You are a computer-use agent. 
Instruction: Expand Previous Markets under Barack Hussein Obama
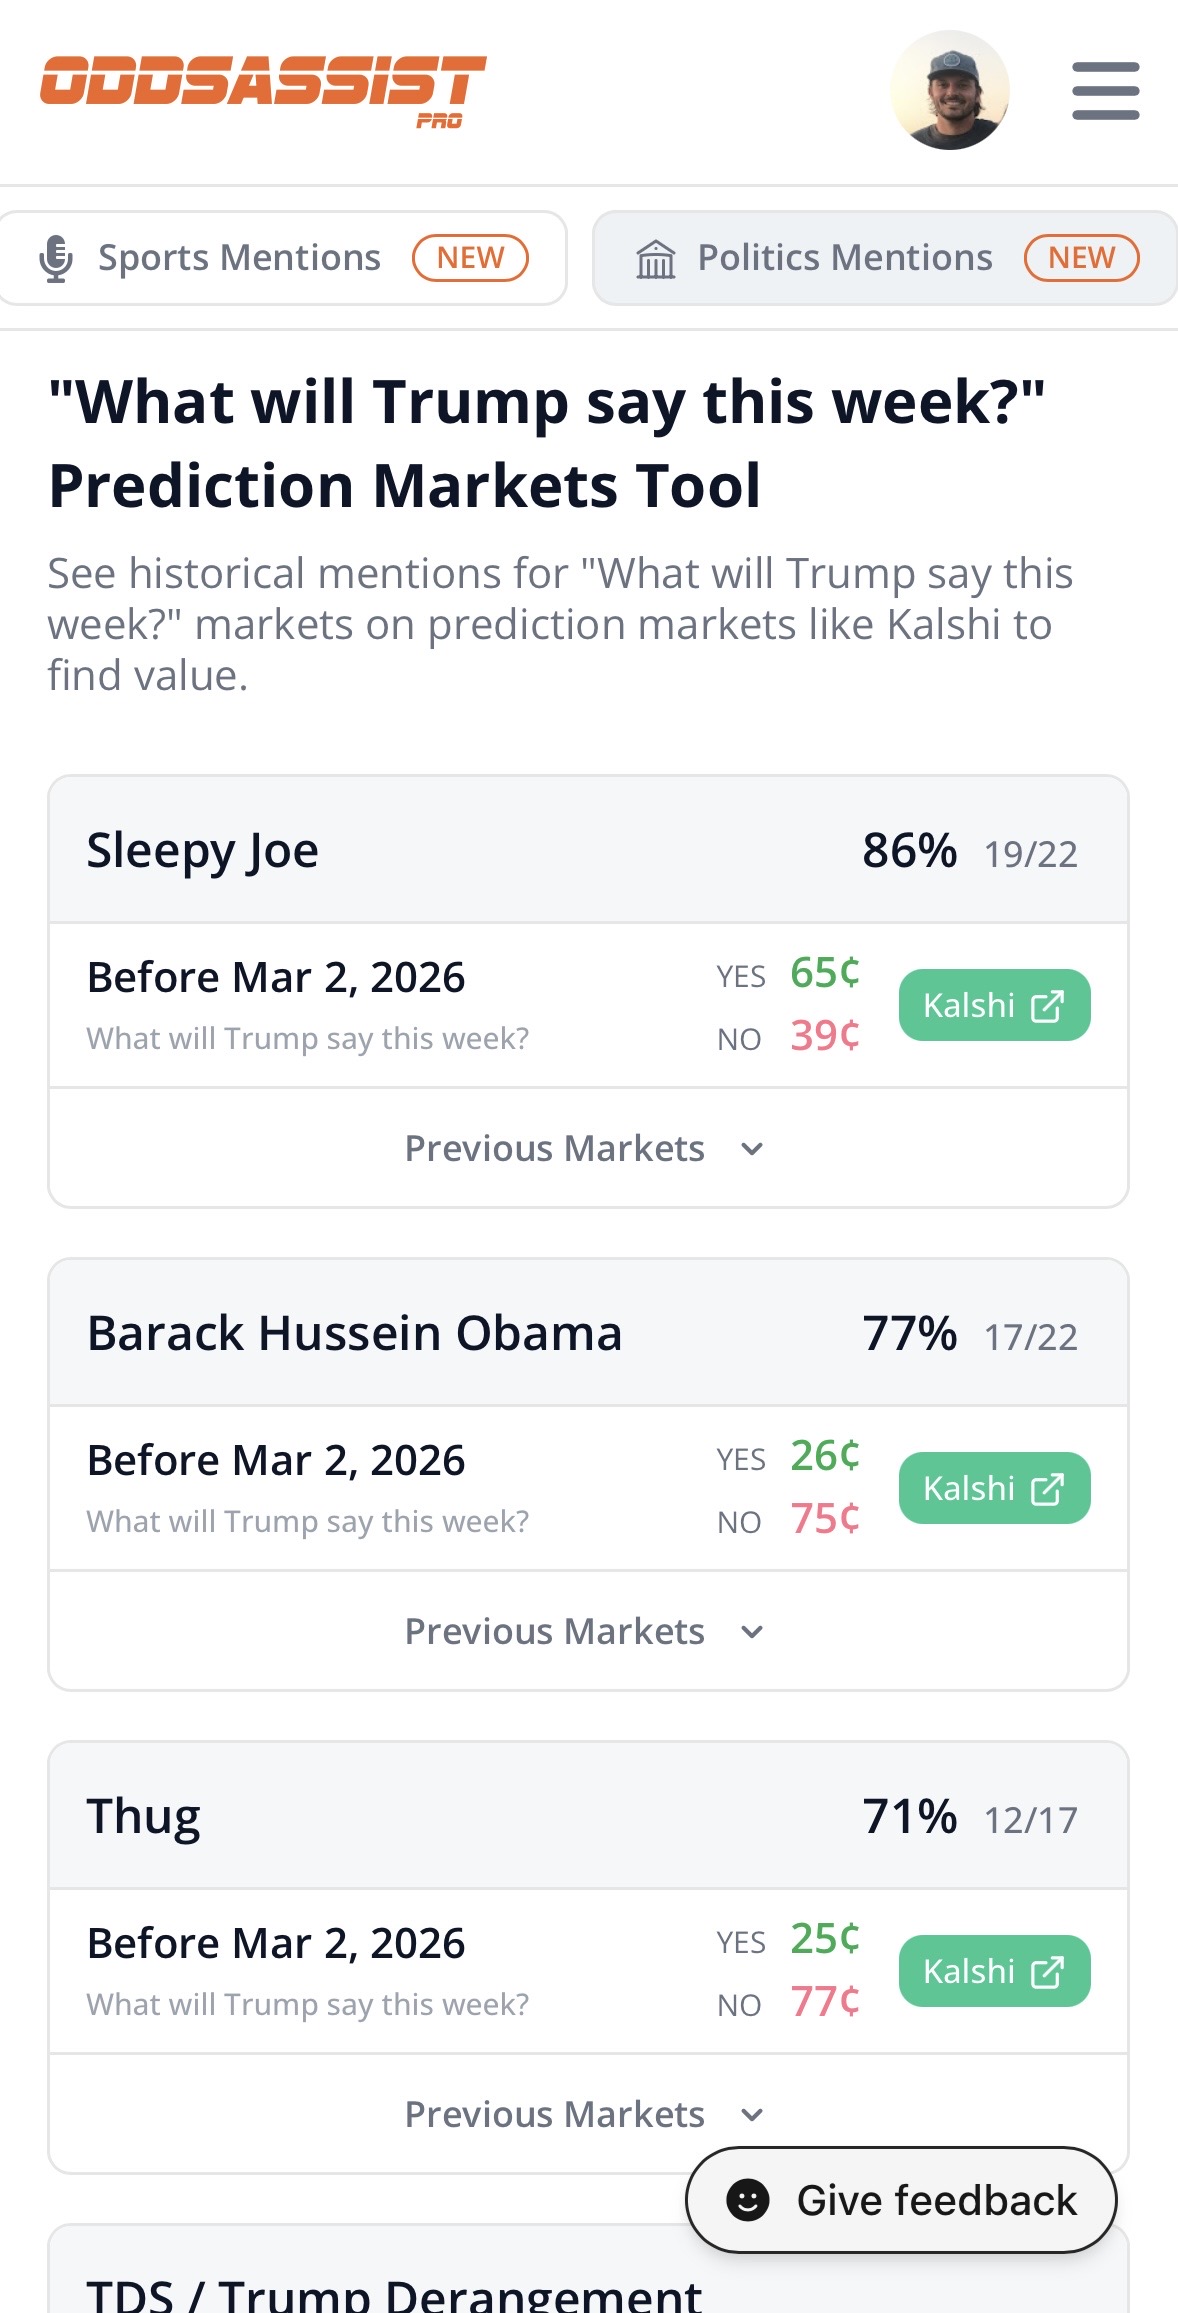click(x=588, y=1630)
